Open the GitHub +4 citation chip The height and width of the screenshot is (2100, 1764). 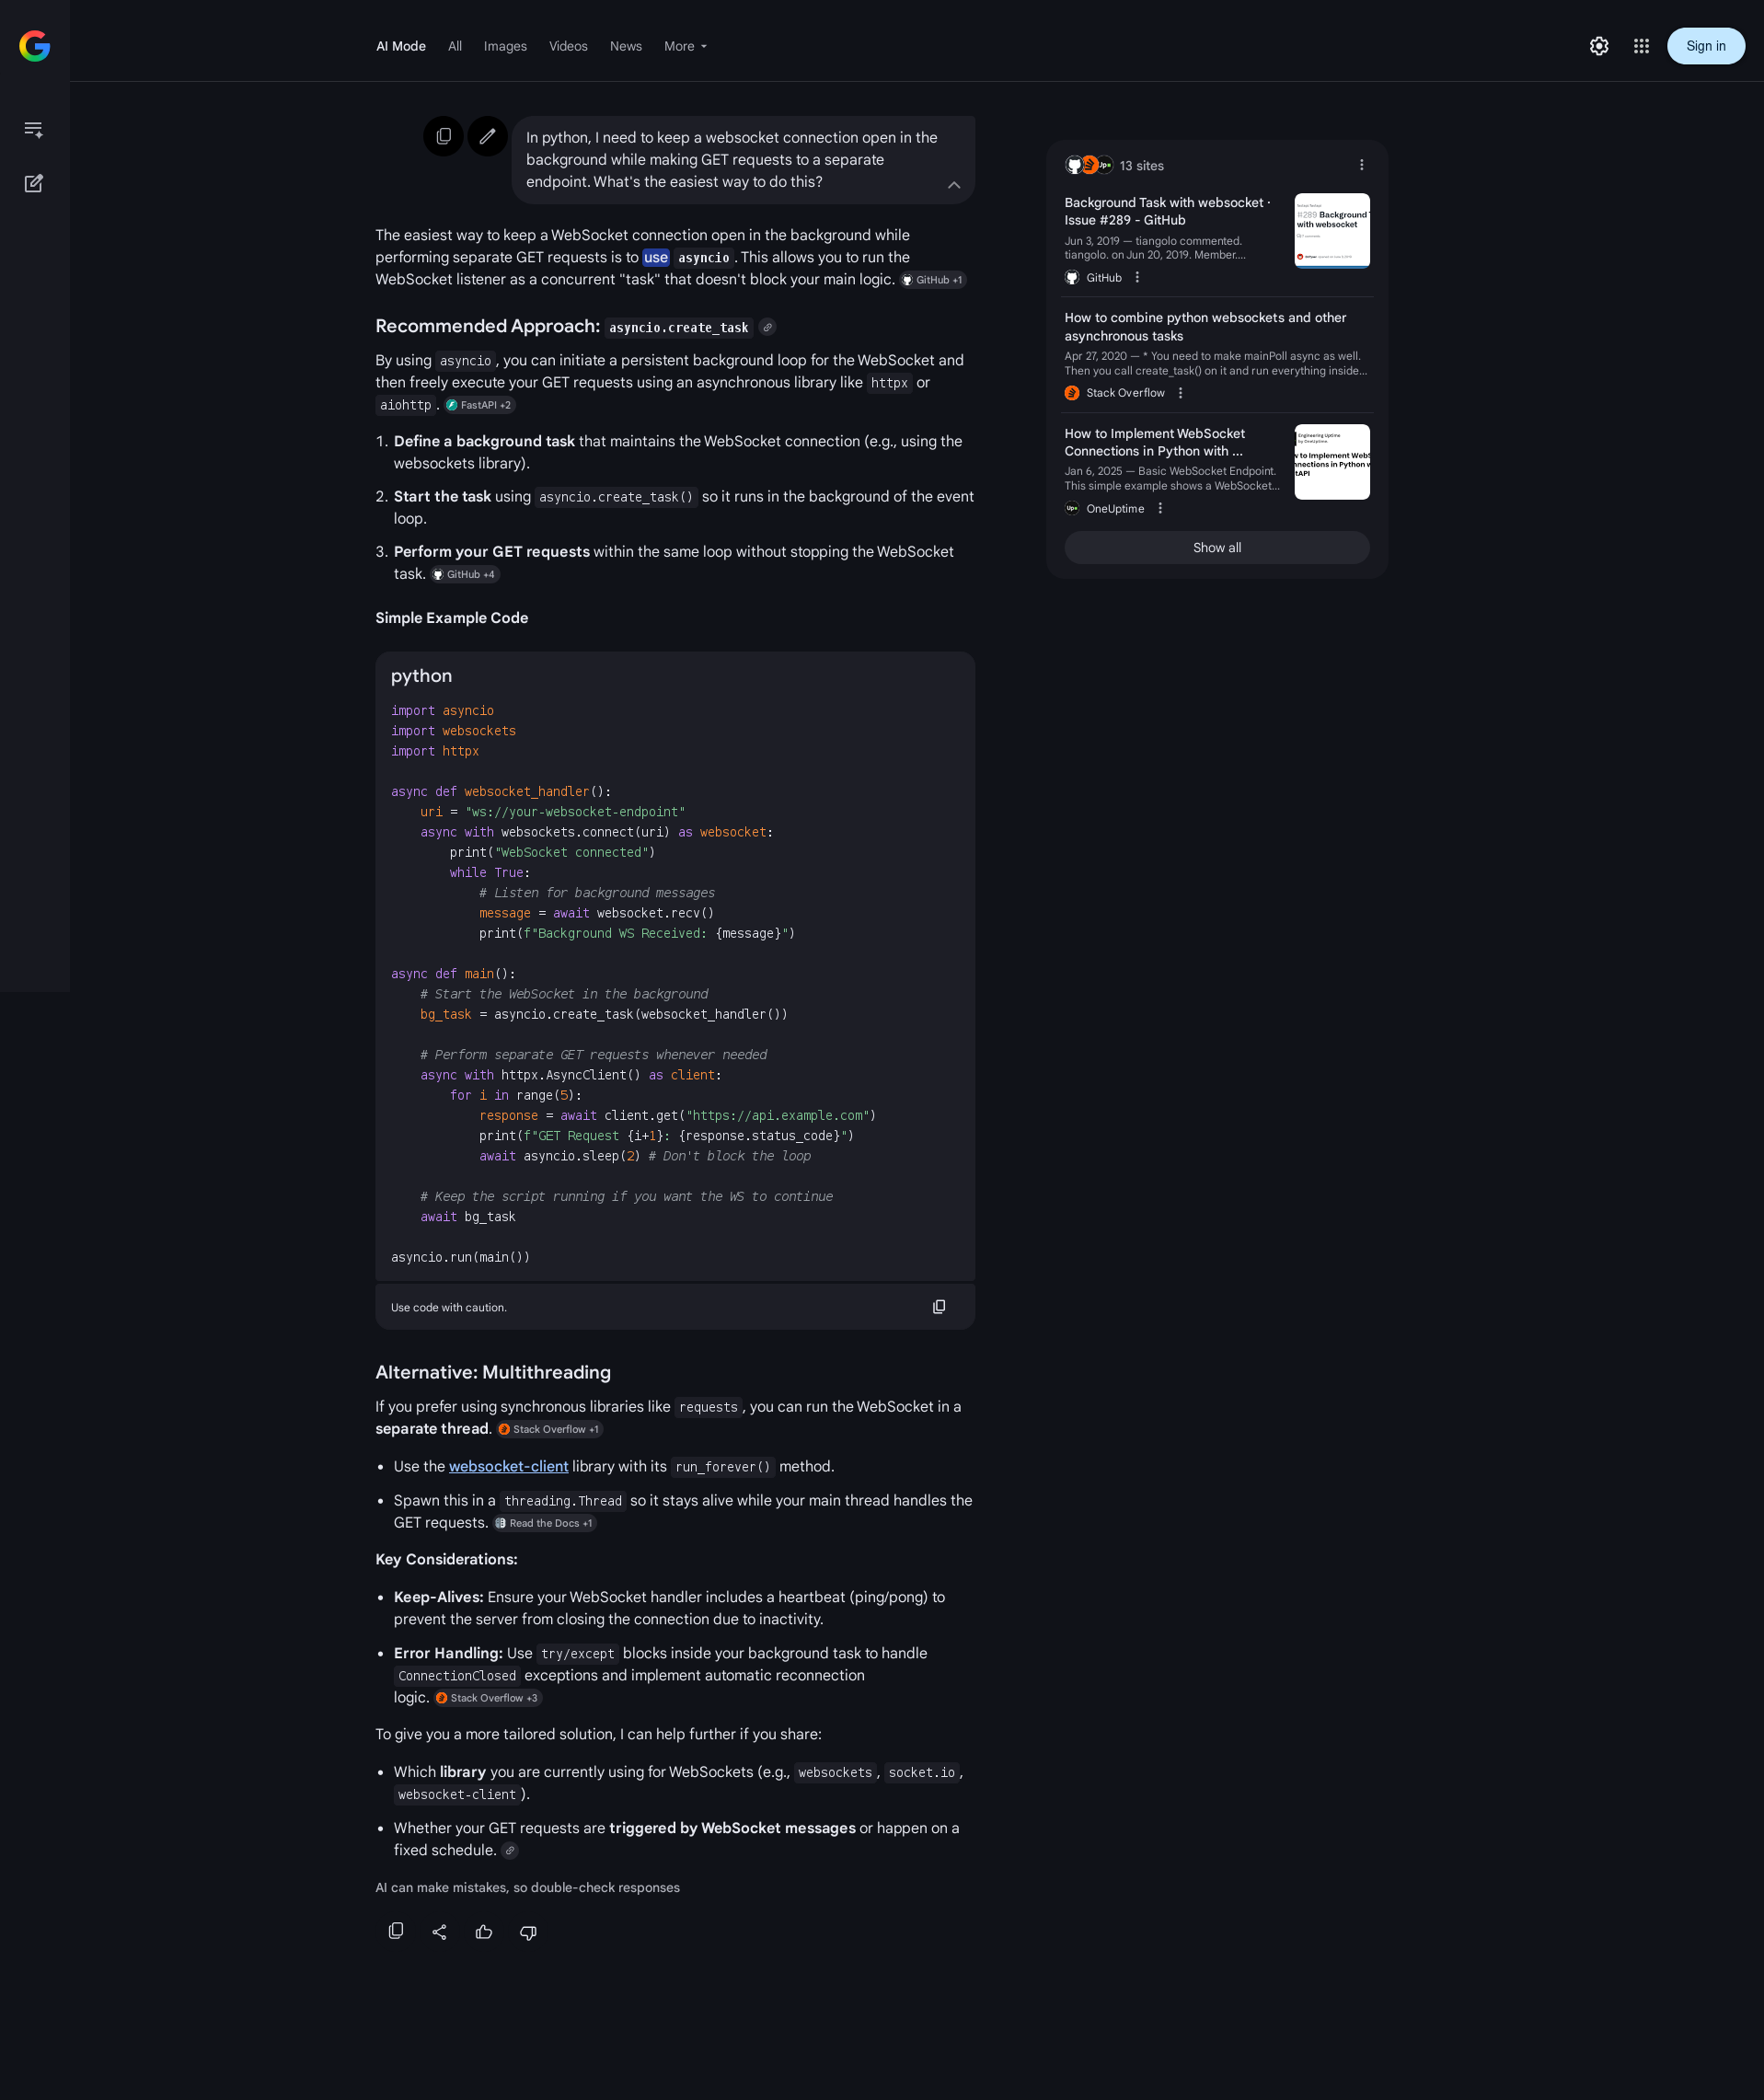464,574
